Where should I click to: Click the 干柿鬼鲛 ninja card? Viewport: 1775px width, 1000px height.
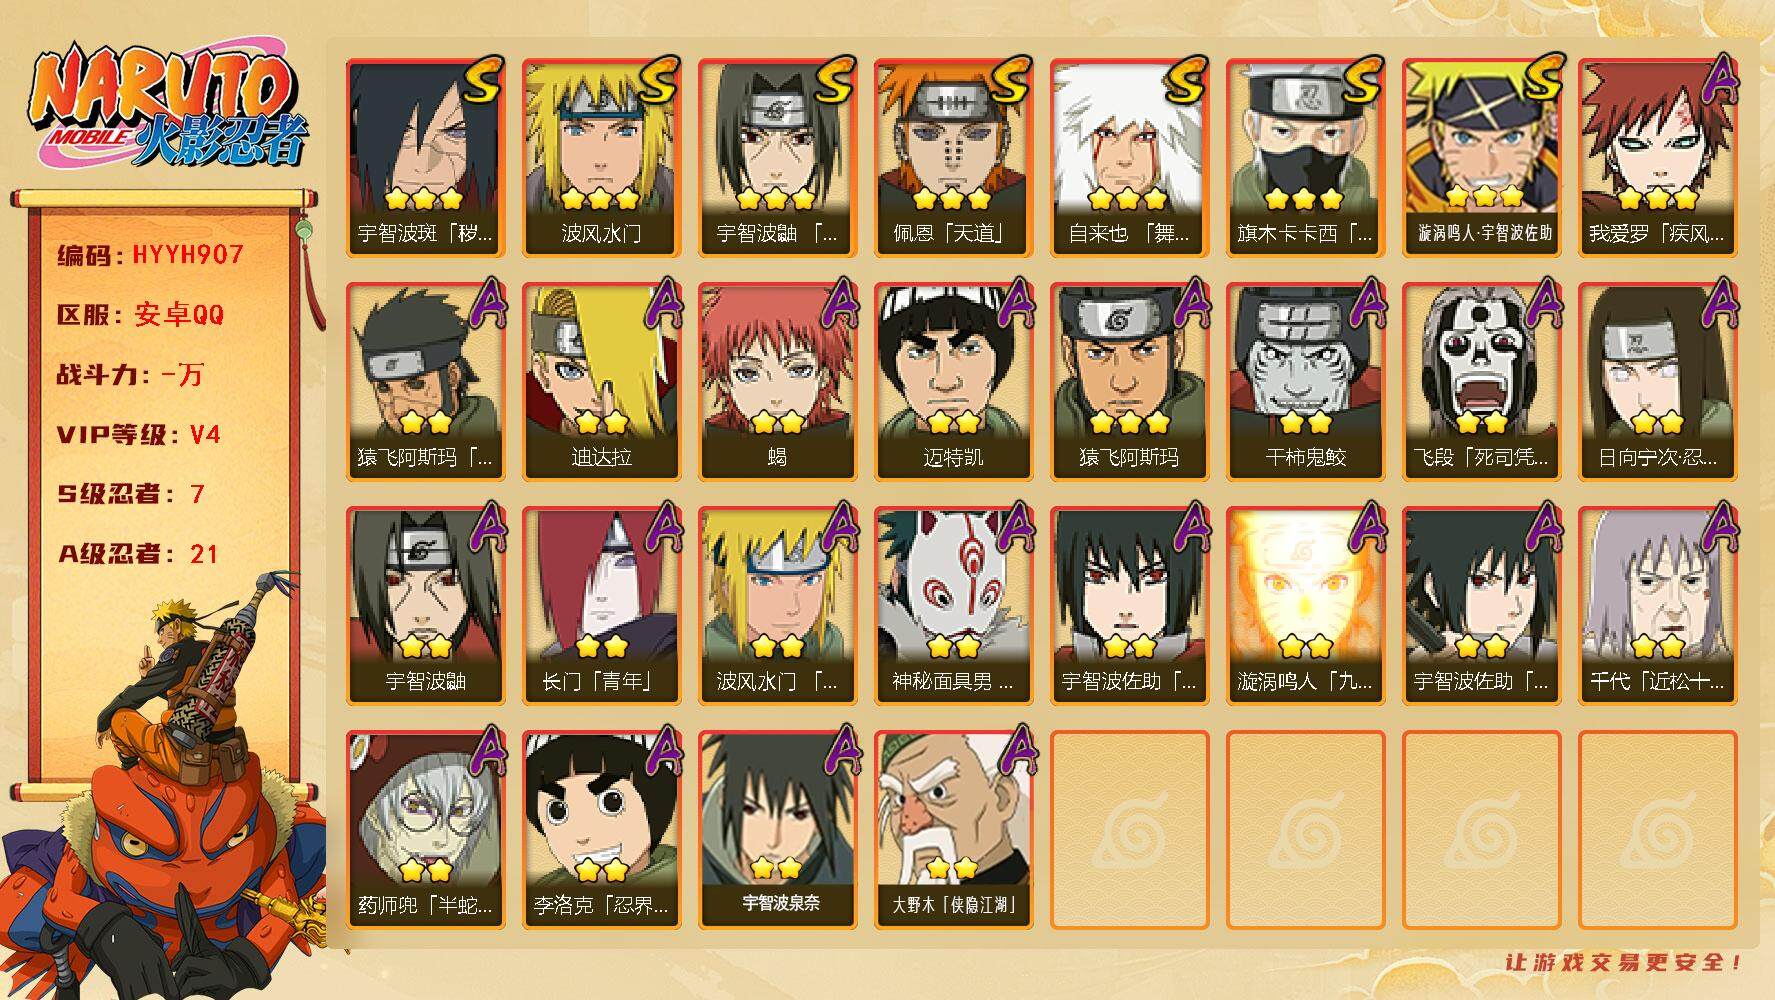(x=1305, y=382)
